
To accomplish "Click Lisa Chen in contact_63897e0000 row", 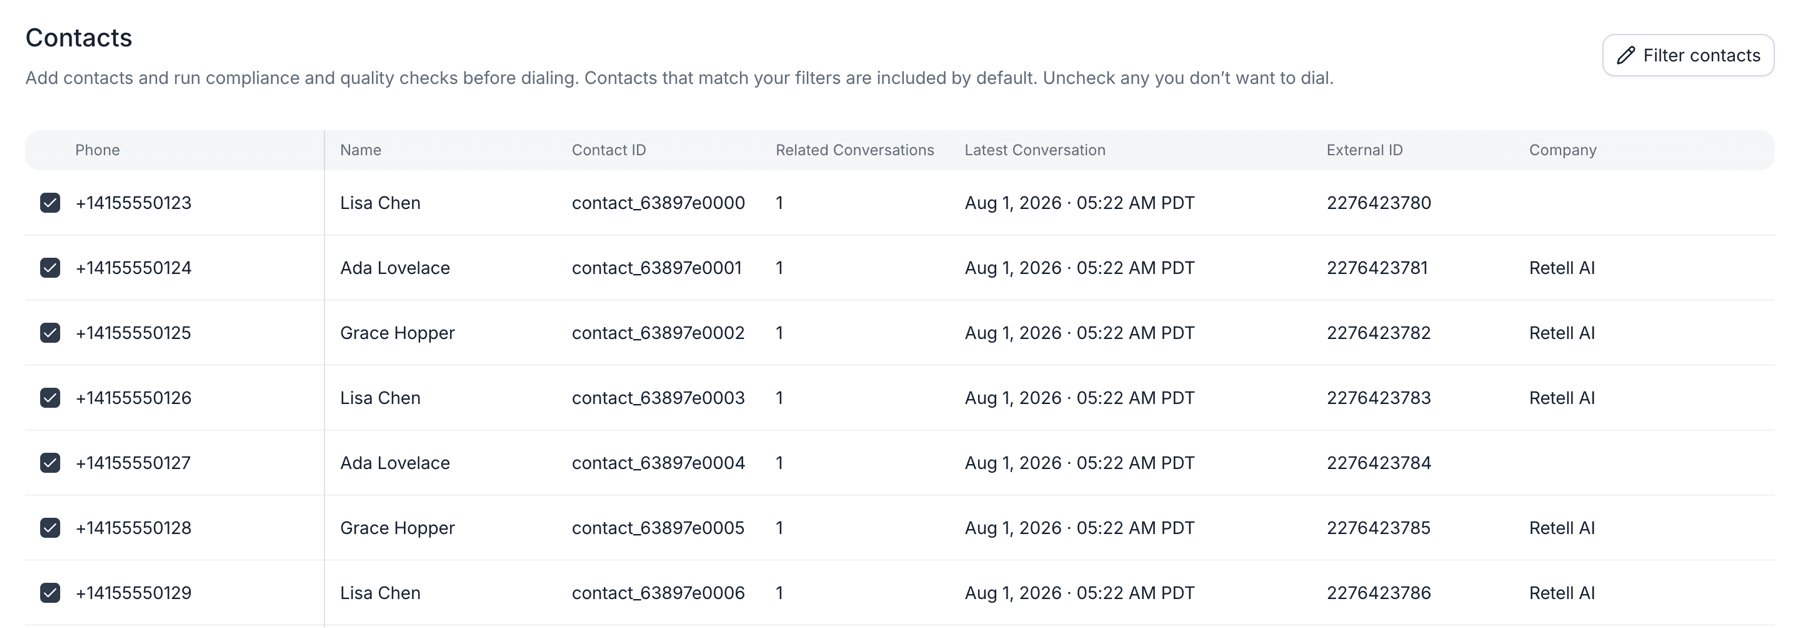I will (380, 203).
